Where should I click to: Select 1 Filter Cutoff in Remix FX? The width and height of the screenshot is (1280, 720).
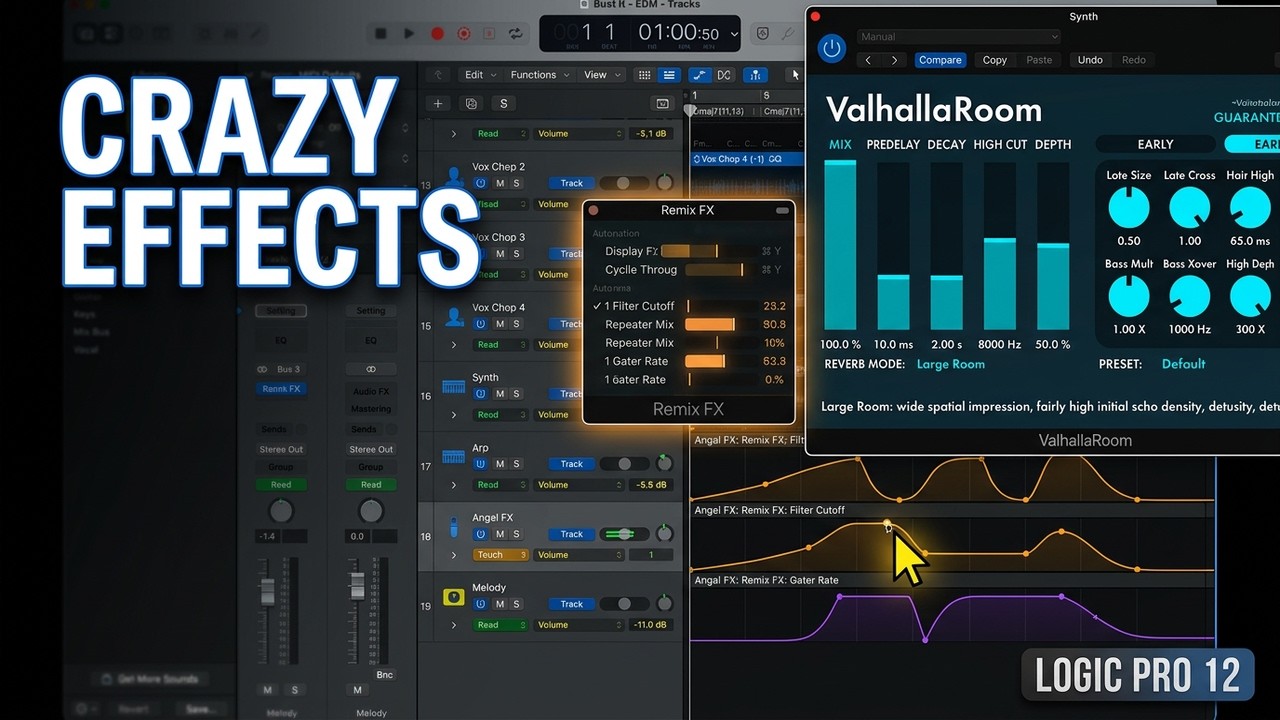pyautogui.click(x=639, y=306)
